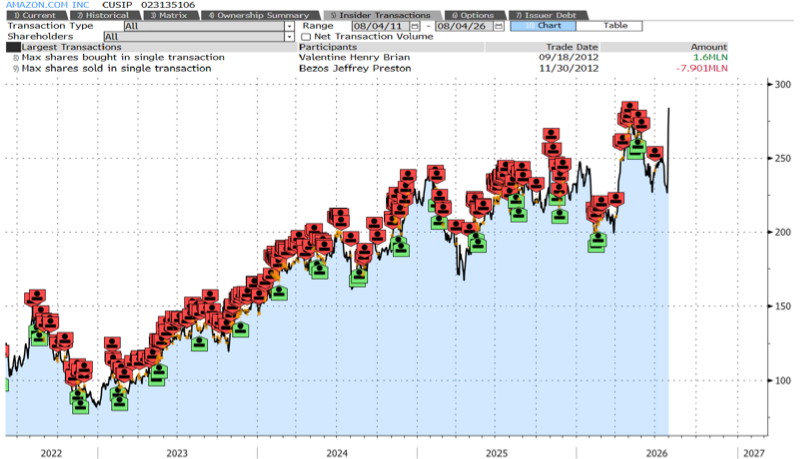Click participant Valentine Henry Brian
This screenshot has width=800, height=459.
[x=354, y=58]
